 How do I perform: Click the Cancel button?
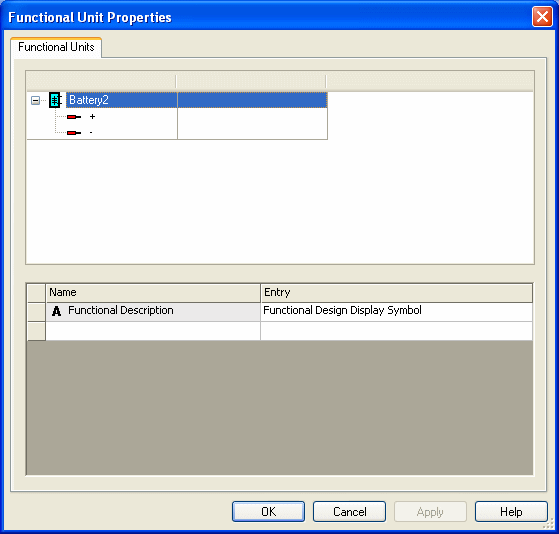coord(349,512)
